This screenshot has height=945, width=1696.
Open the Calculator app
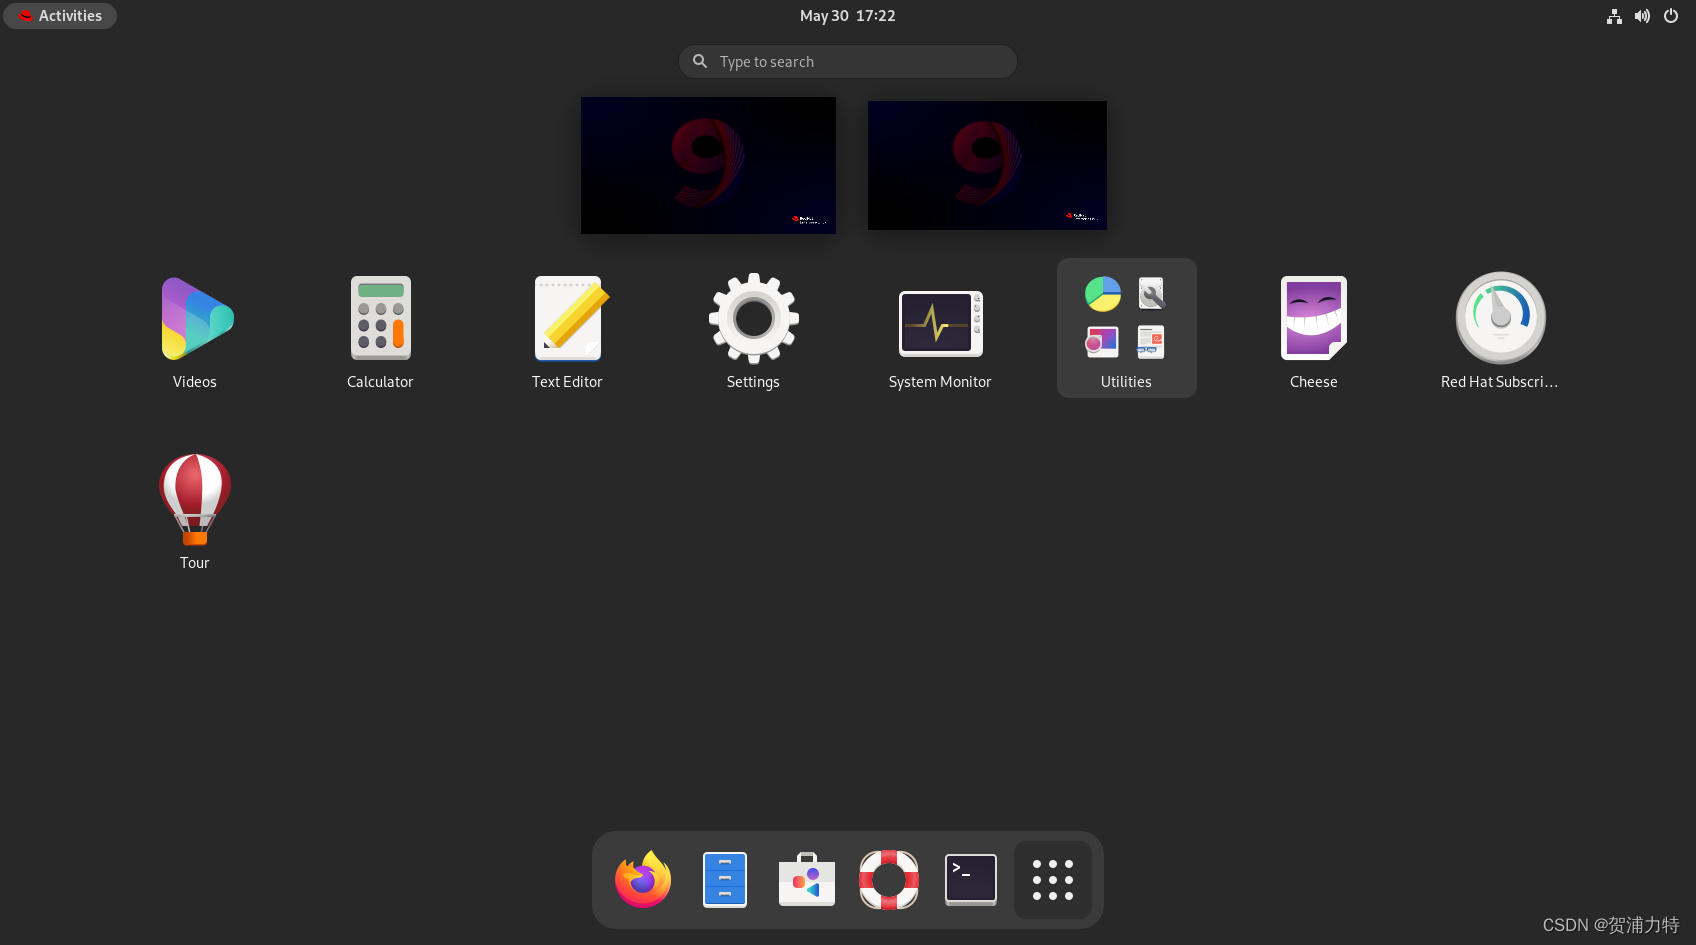coord(380,318)
